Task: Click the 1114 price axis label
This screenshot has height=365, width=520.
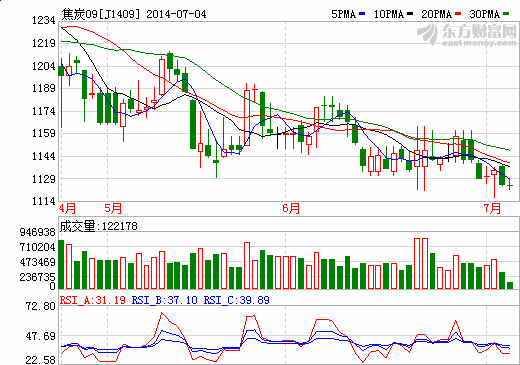Action: pos(44,201)
